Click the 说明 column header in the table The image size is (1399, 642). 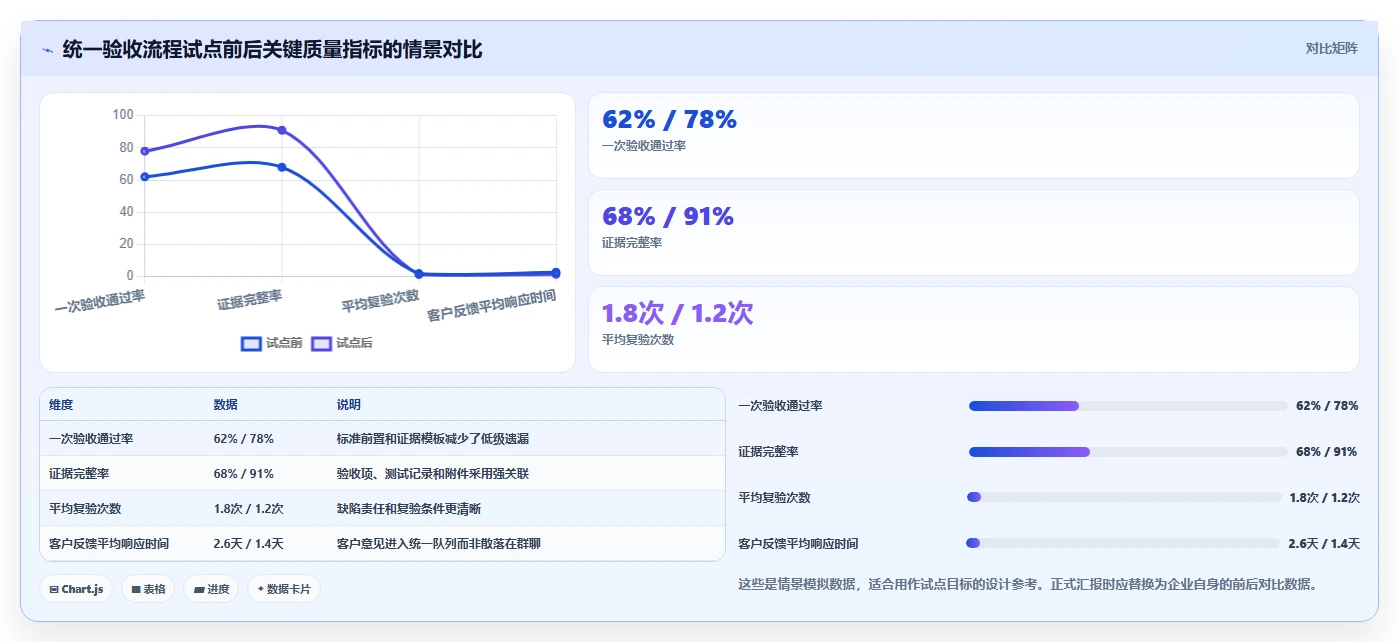tap(349, 405)
